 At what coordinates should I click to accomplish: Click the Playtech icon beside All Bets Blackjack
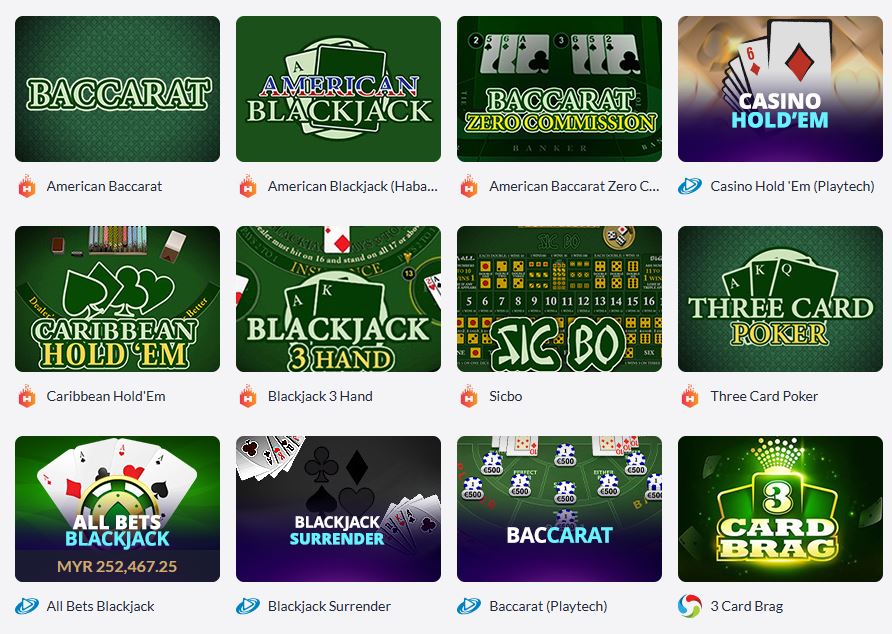tap(27, 606)
